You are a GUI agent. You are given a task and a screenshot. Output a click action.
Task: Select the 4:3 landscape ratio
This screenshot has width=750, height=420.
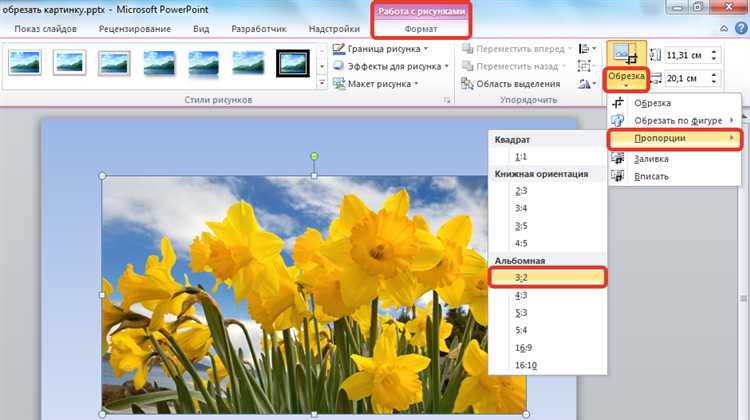548,295
